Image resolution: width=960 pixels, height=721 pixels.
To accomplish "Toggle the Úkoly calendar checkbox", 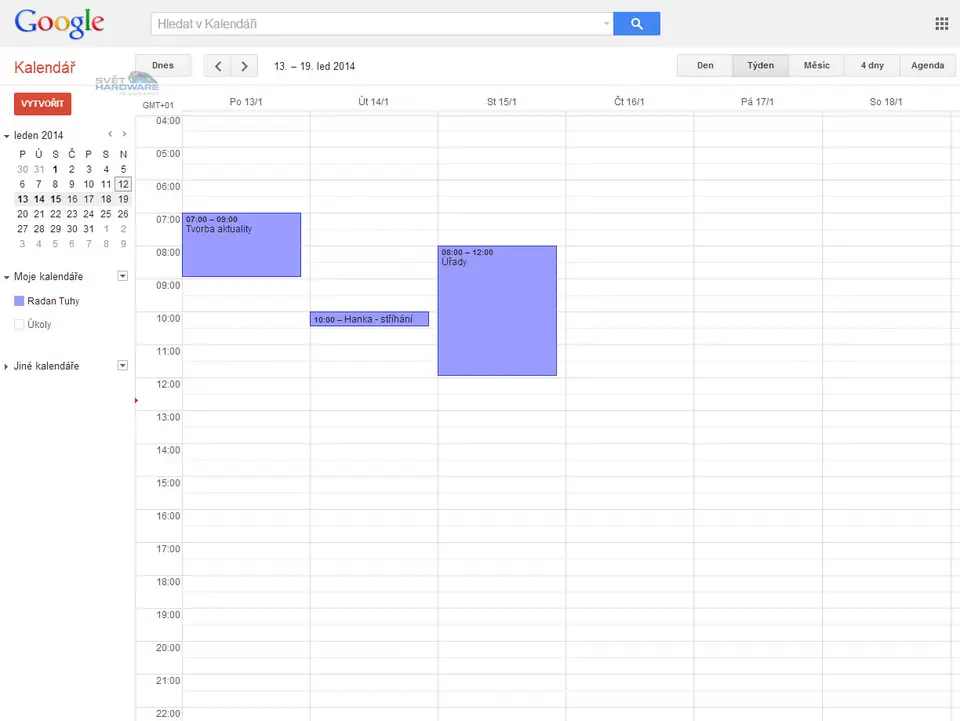I will tap(19, 324).
